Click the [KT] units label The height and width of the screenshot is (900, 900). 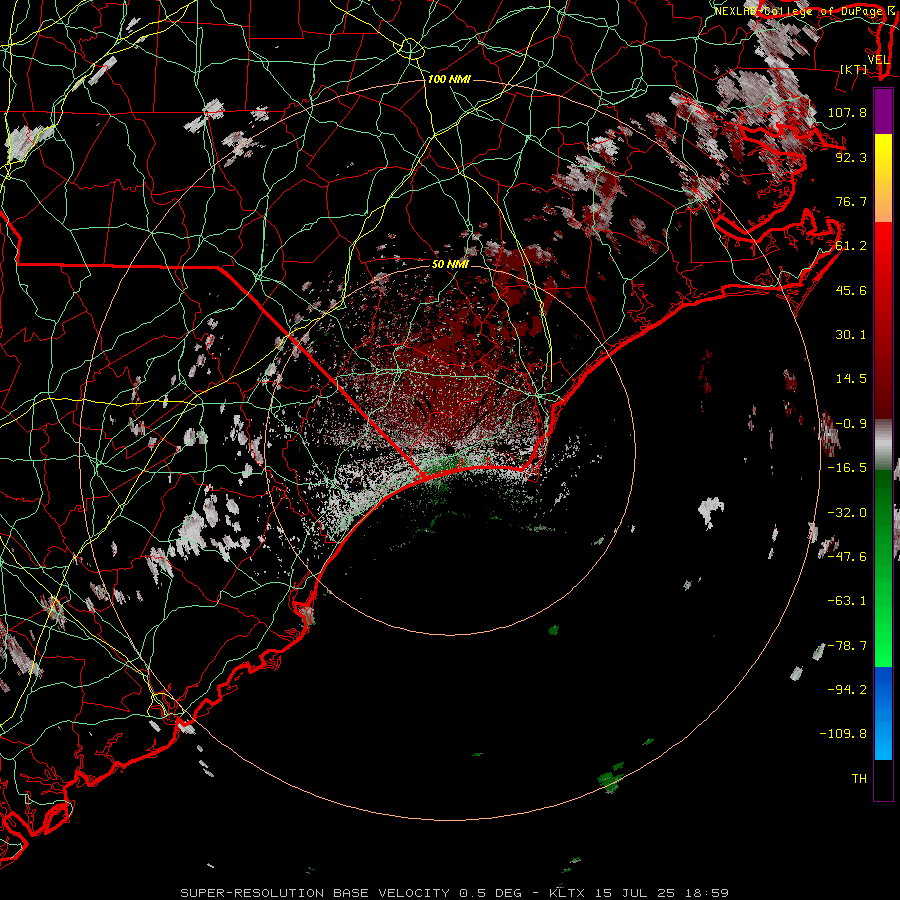pyautogui.click(x=854, y=69)
